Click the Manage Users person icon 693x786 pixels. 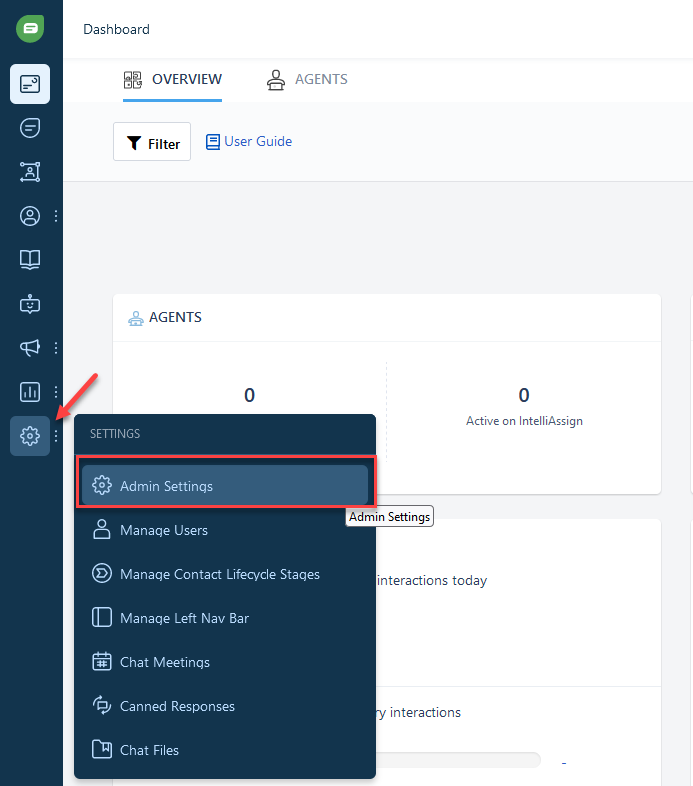tap(102, 529)
